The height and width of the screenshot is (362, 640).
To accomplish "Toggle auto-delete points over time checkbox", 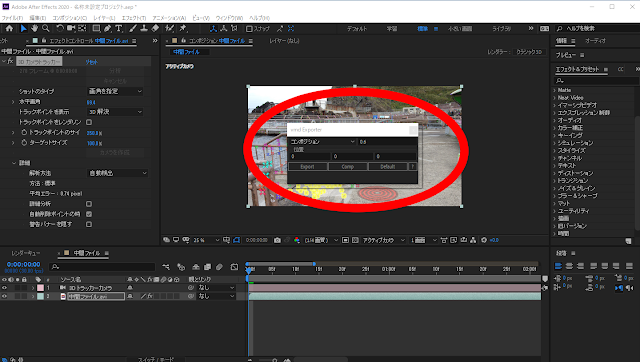I will point(89,214).
